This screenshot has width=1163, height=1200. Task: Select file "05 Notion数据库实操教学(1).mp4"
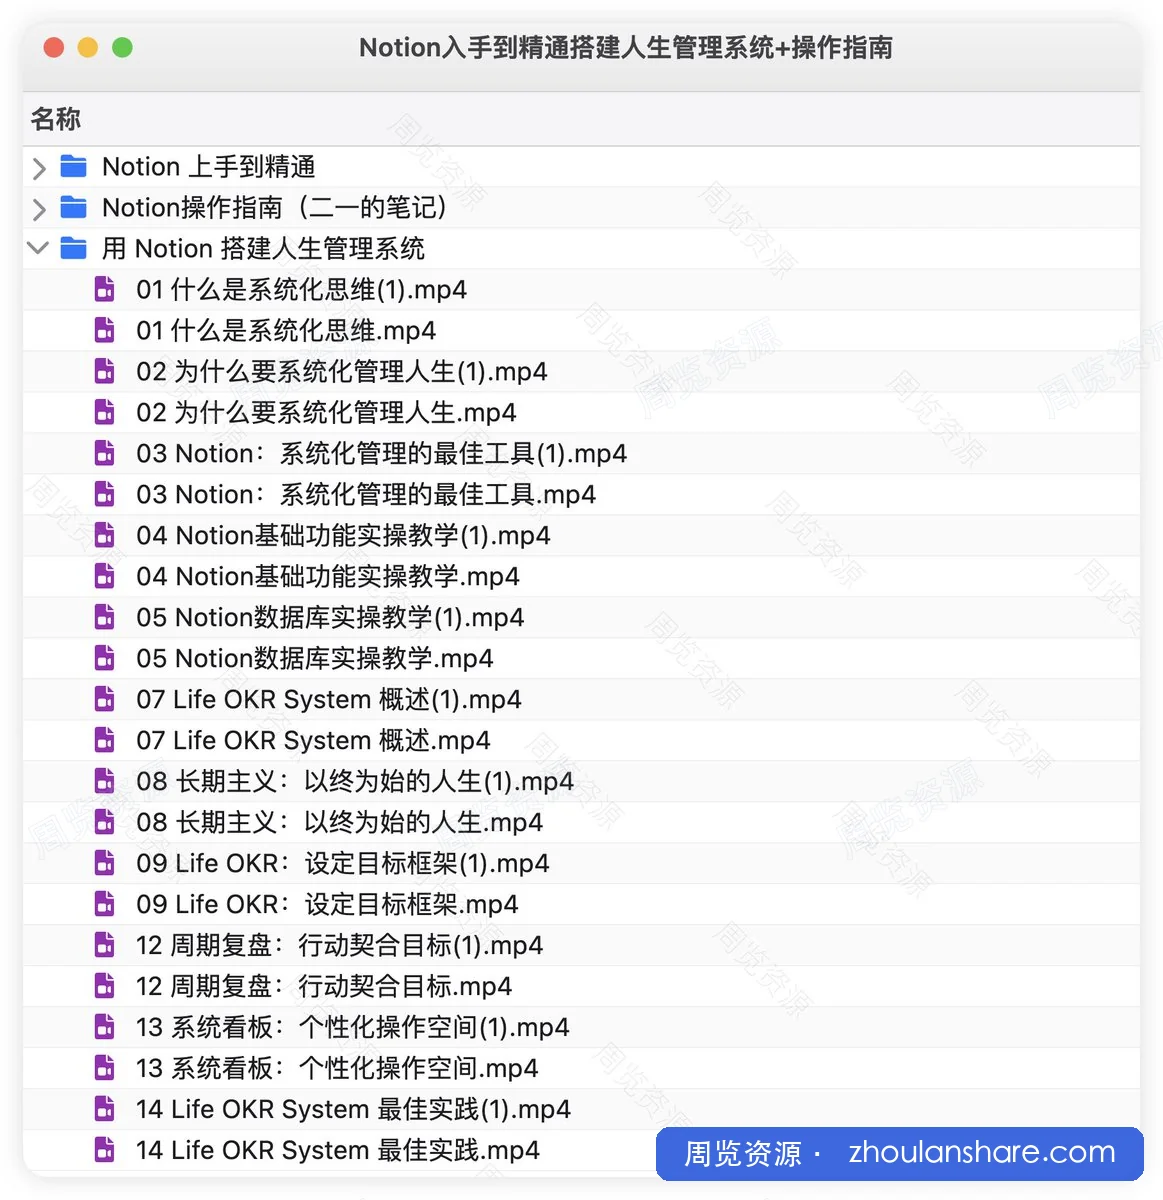330,617
